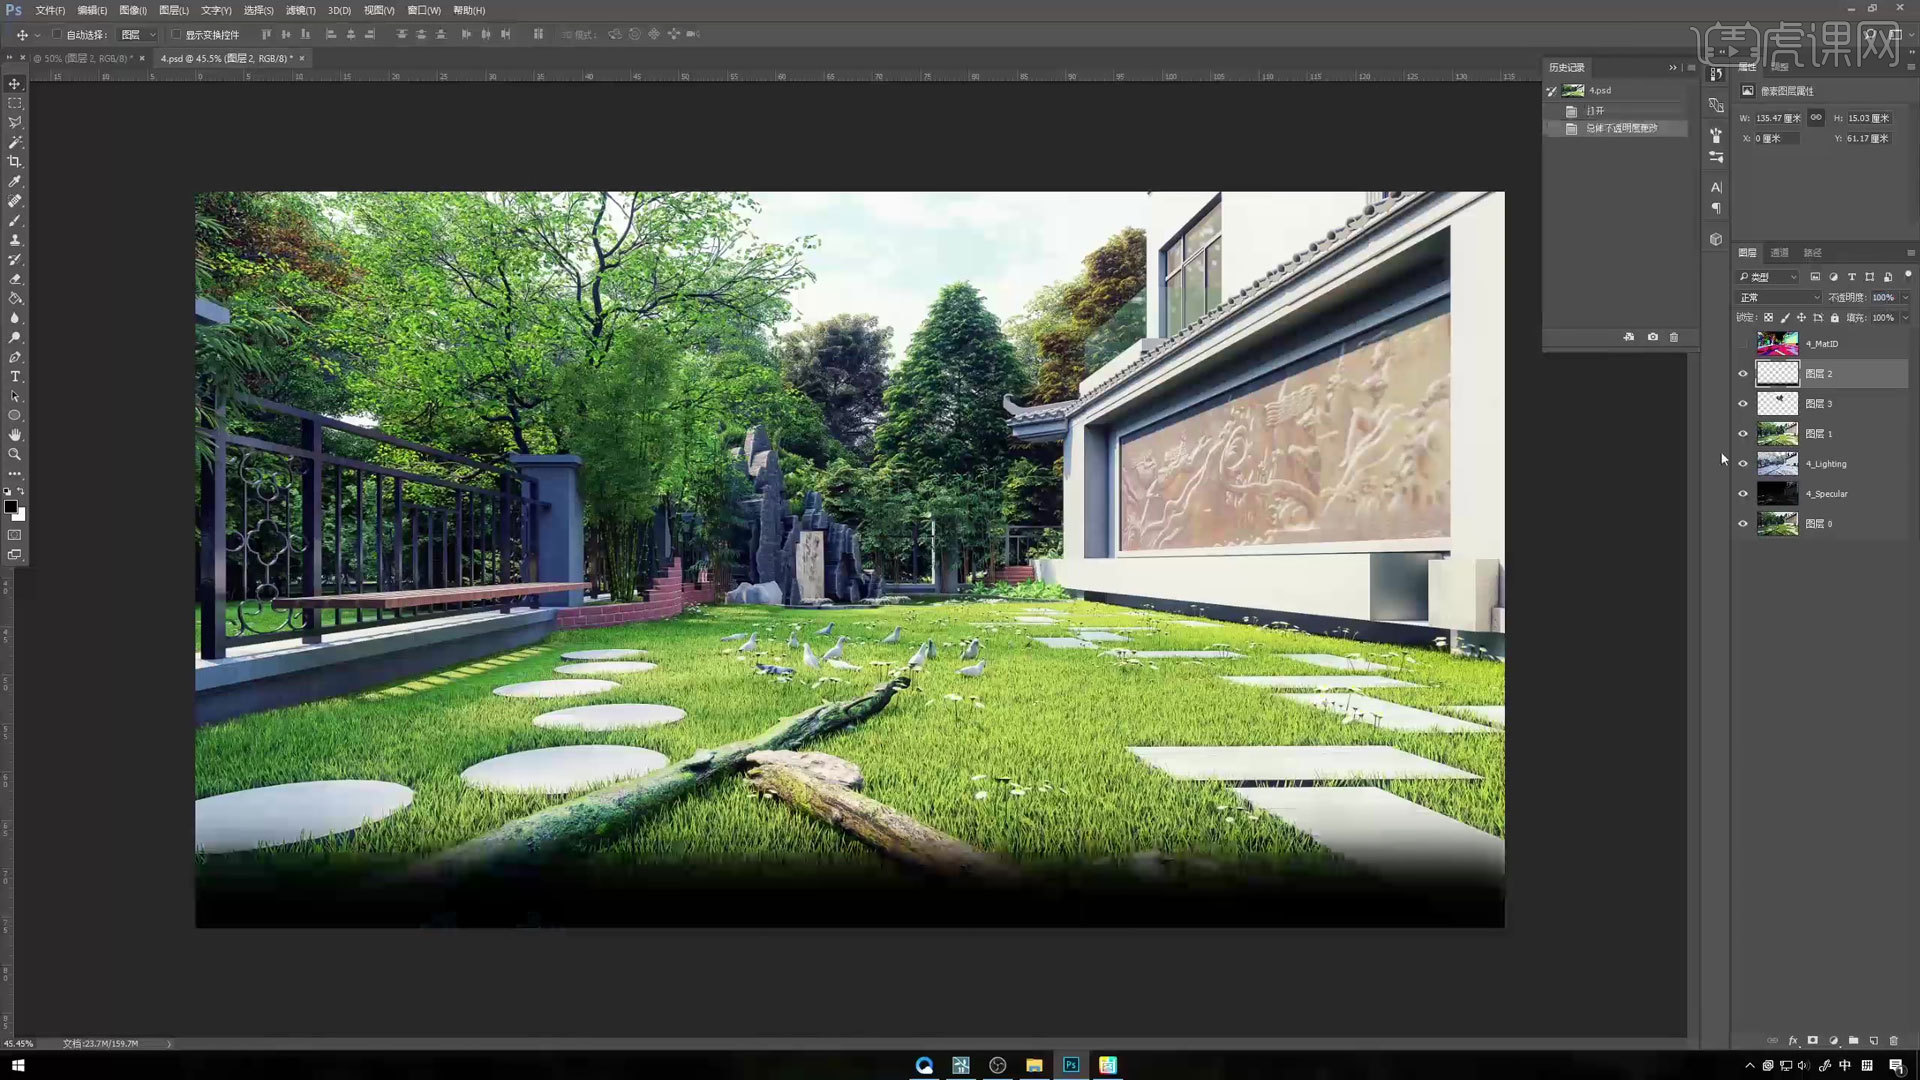
Task: Close the 4.psd document tab
Action: point(302,58)
